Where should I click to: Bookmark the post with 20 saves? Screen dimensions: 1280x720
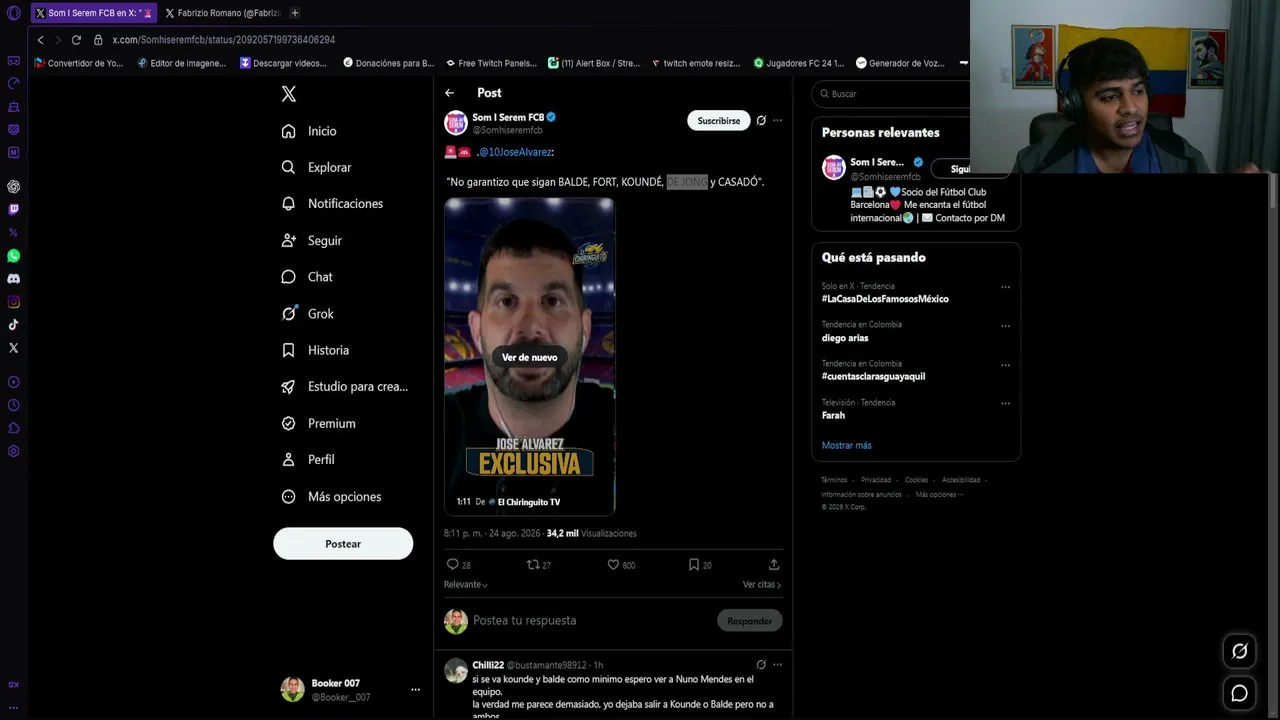pyautogui.click(x=700, y=565)
